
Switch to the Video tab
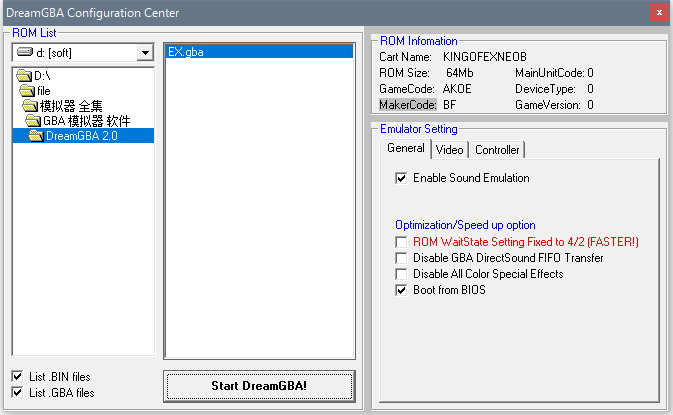[449, 149]
